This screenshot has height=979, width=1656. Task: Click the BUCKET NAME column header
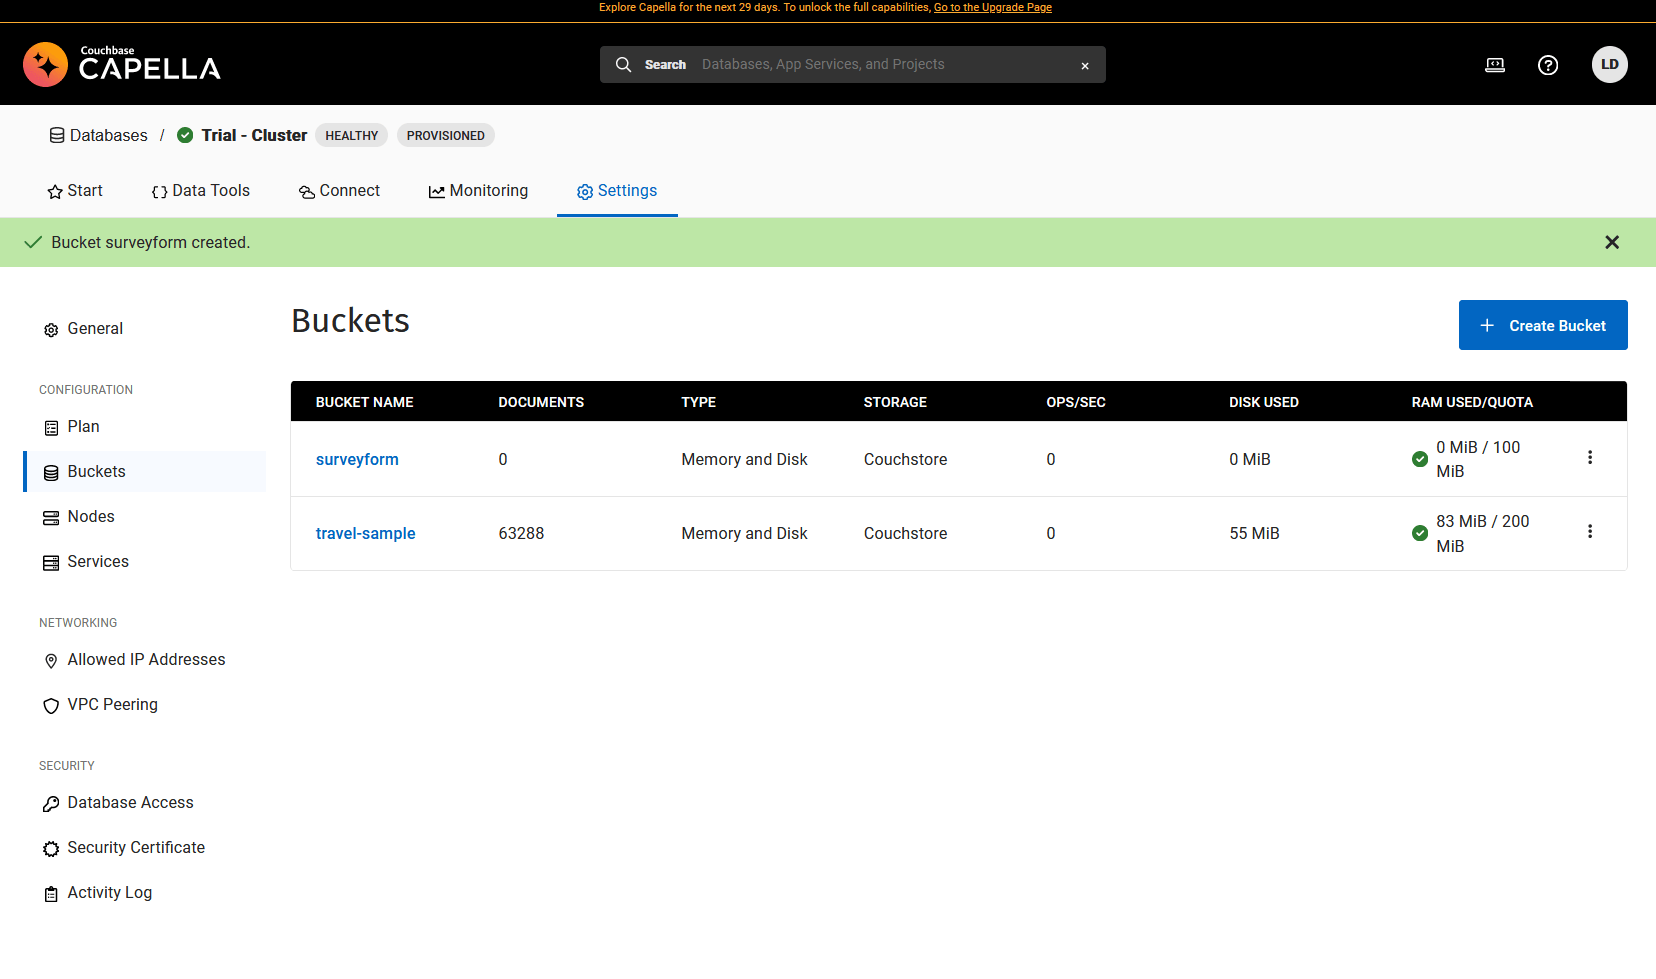(364, 402)
